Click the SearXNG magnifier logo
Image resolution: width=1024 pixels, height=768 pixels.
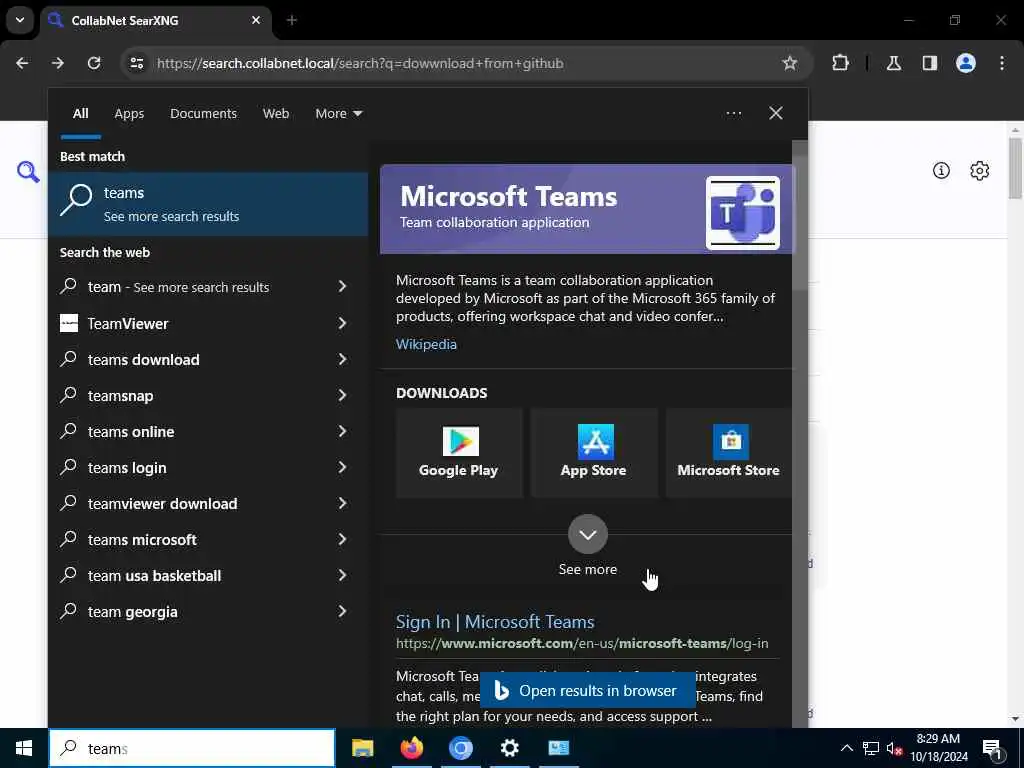pos(28,172)
